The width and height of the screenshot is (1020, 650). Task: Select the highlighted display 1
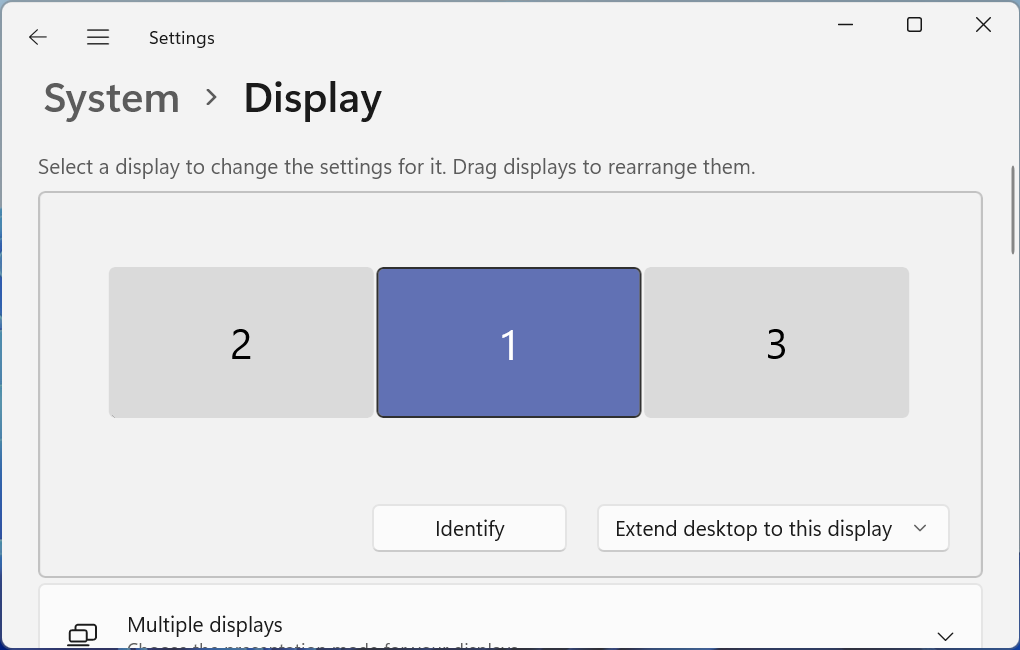509,342
